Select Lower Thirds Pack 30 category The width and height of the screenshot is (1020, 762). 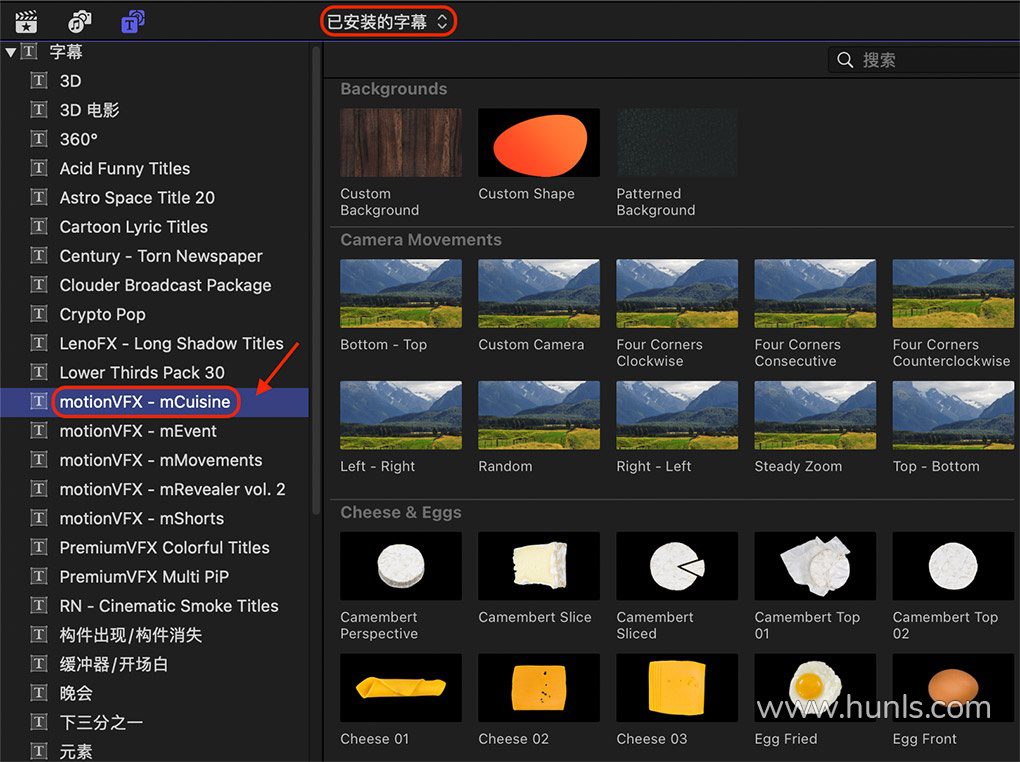(x=142, y=372)
